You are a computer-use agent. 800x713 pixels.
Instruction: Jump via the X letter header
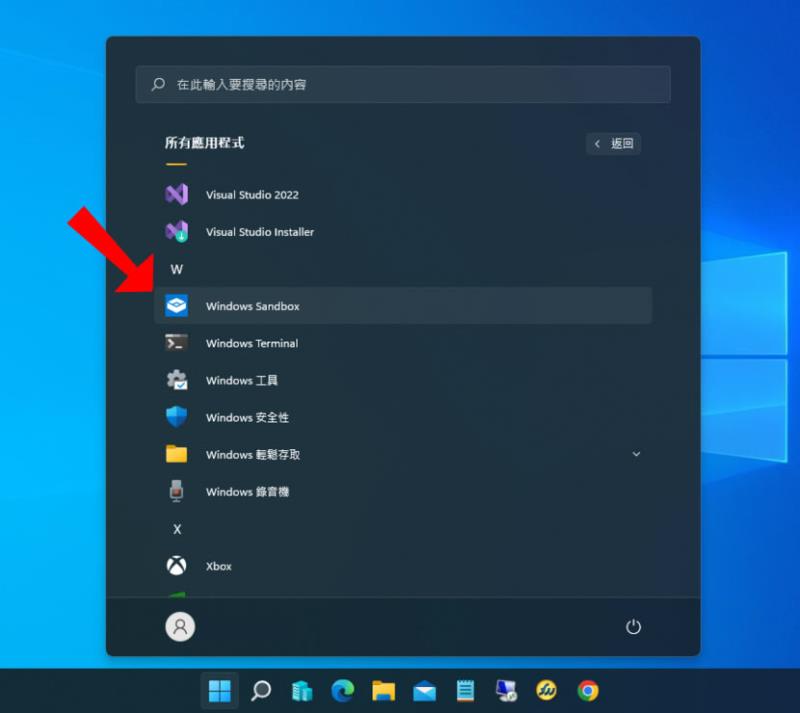(177, 529)
